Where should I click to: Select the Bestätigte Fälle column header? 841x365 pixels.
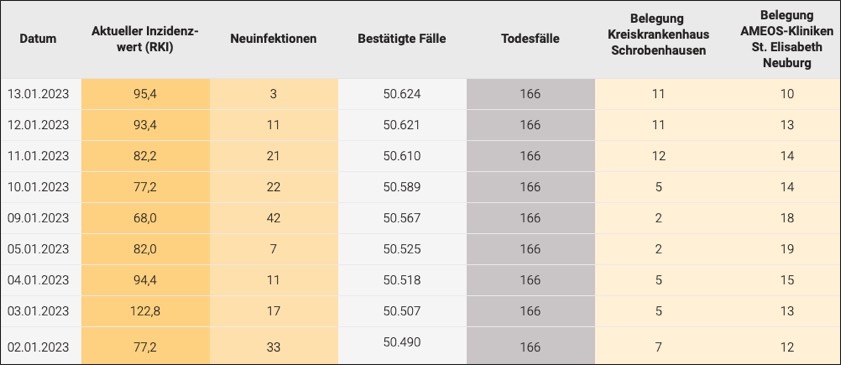[x=402, y=39]
